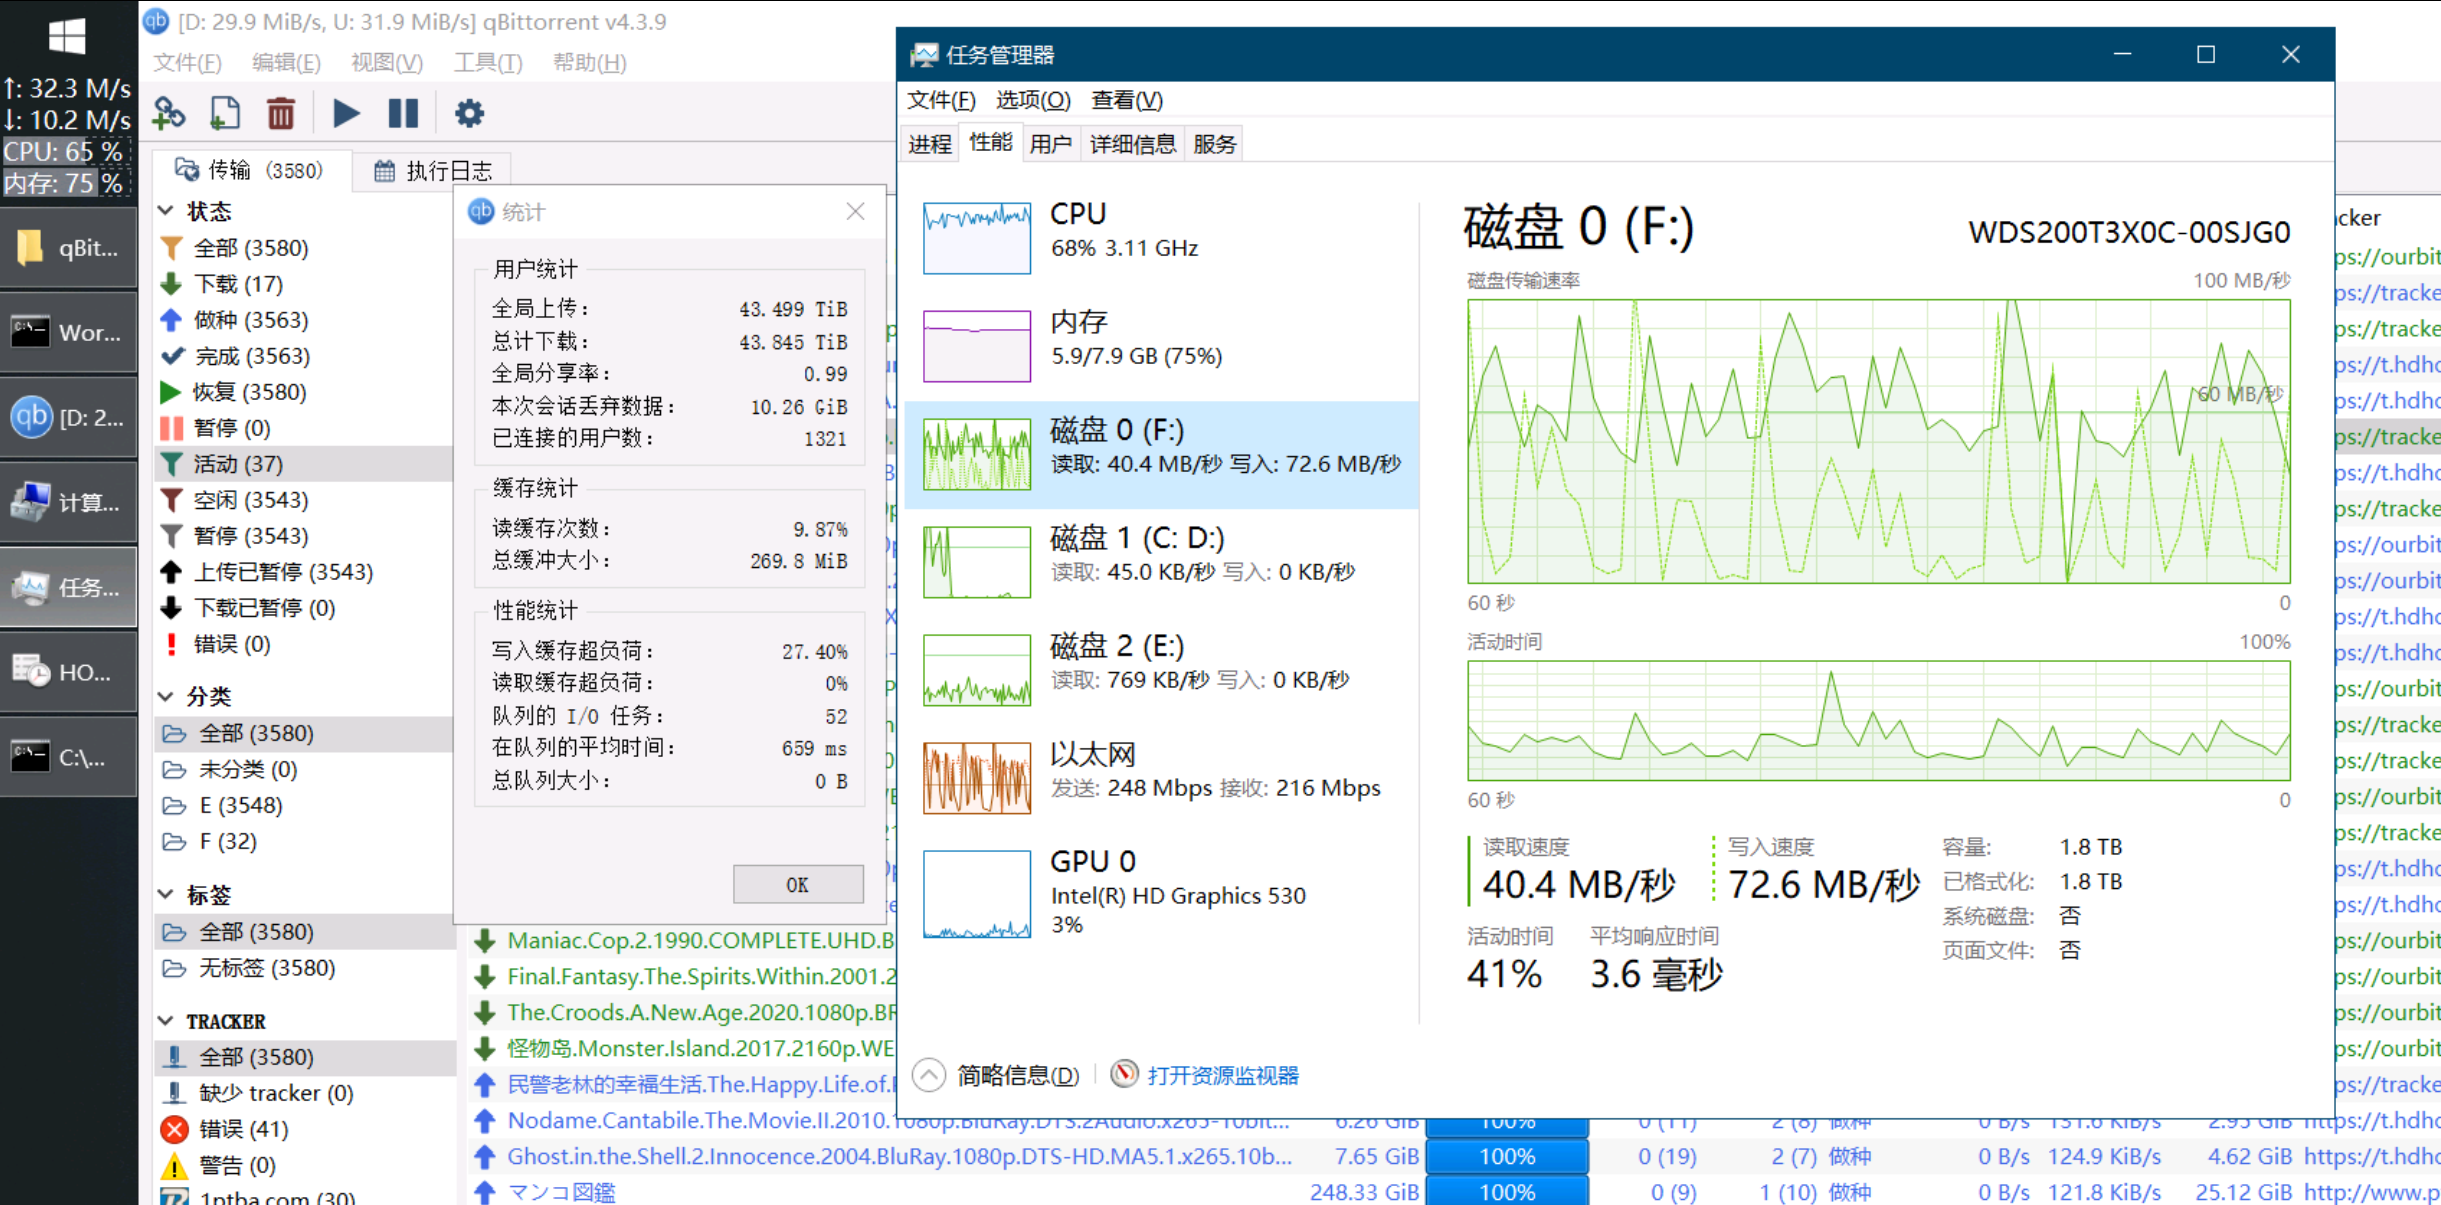Open the 工具(T) menu in qBittorrent
The image size is (2441, 1205).
point(487,62)
